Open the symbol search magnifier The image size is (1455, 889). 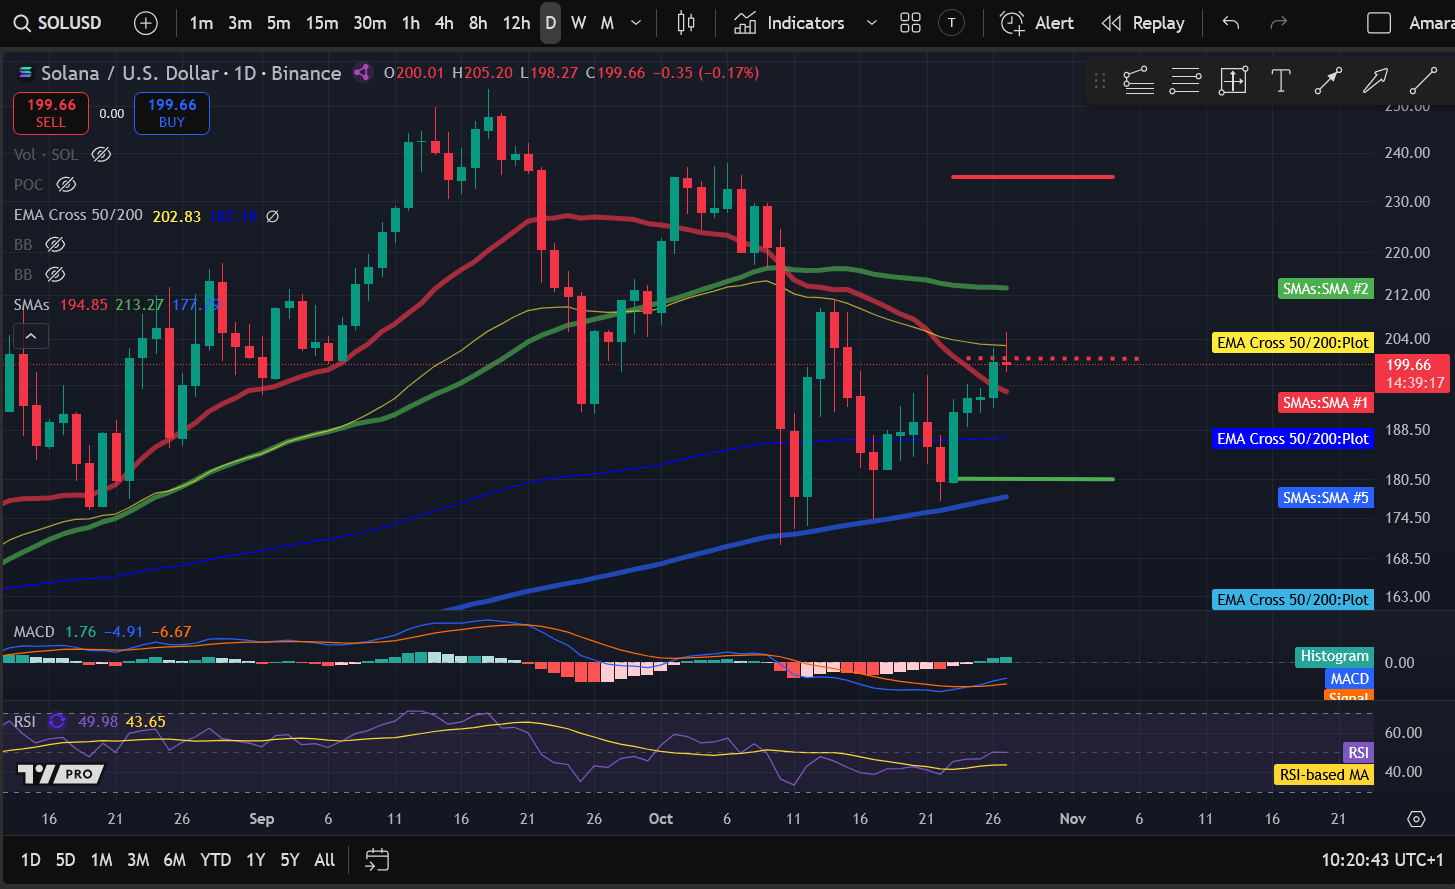(21, 22)
